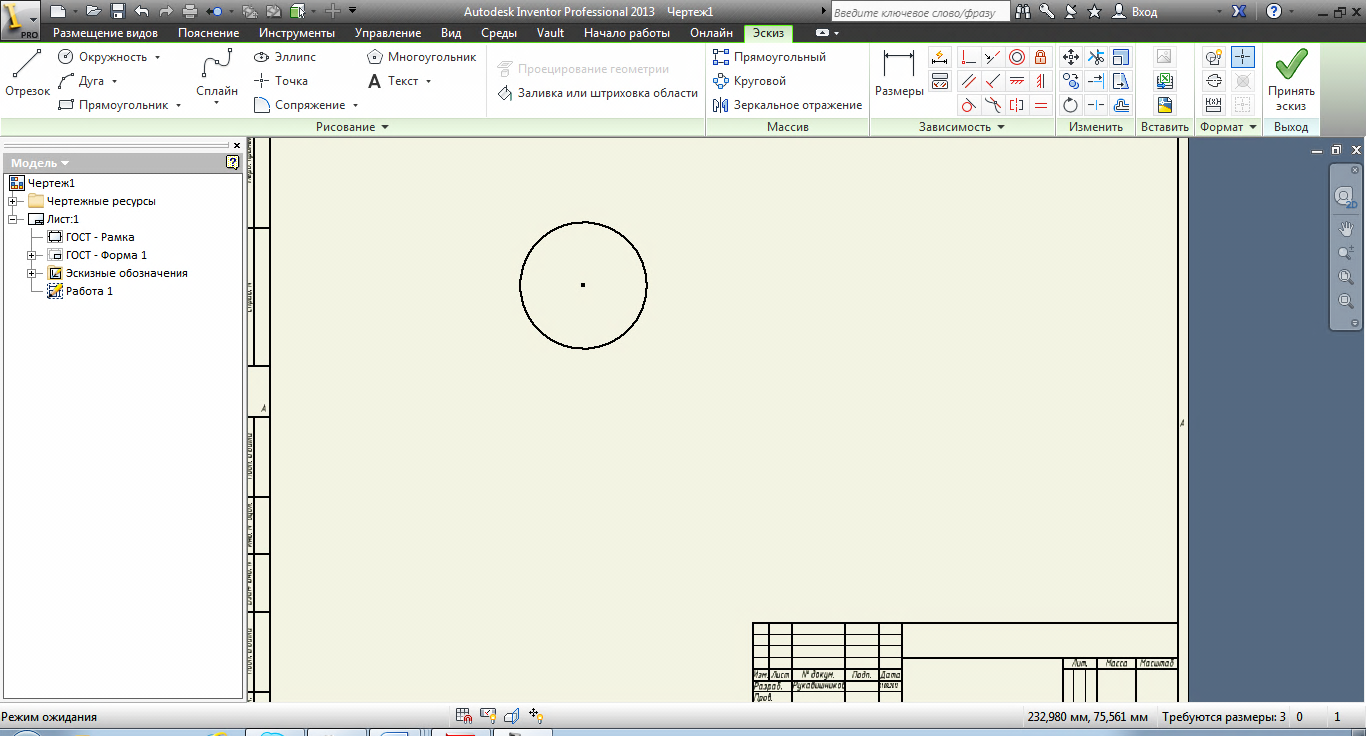This screenshot has height=736, width=1366.
Task: Select the Сопряжение fillet tool
Action: (300, 105)
